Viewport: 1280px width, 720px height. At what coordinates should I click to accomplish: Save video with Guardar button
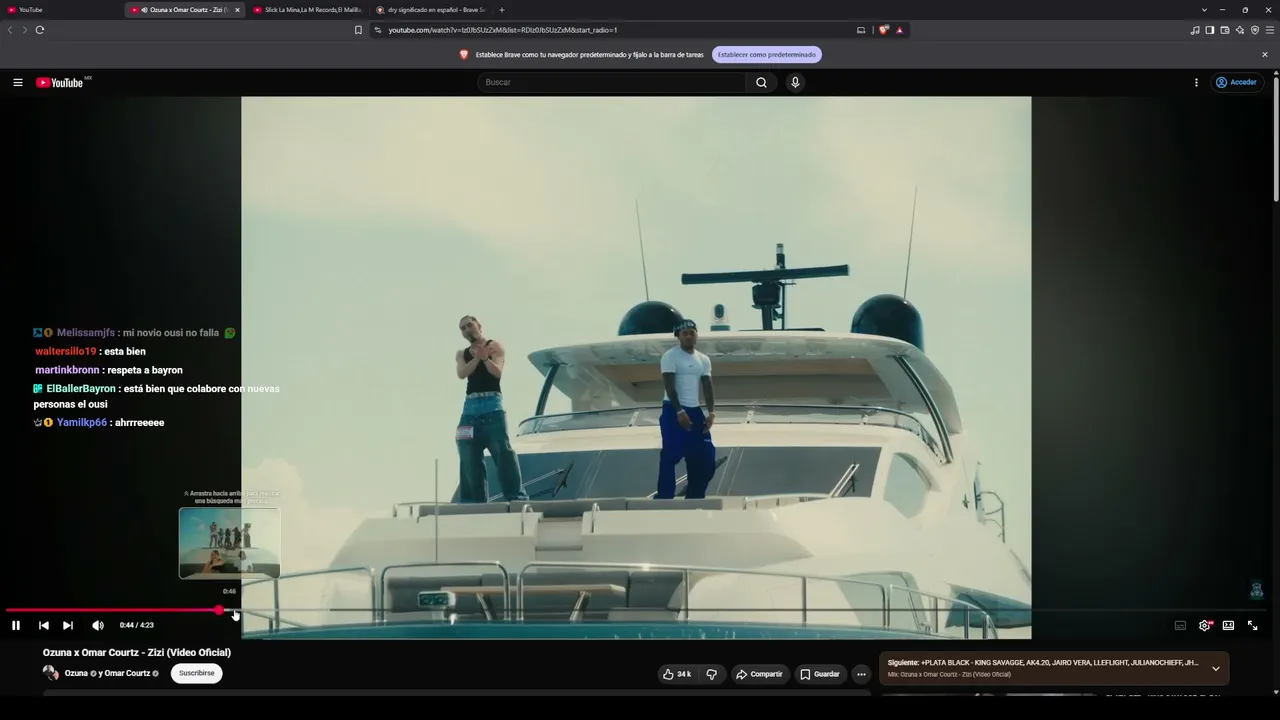(x=819, y=674)
